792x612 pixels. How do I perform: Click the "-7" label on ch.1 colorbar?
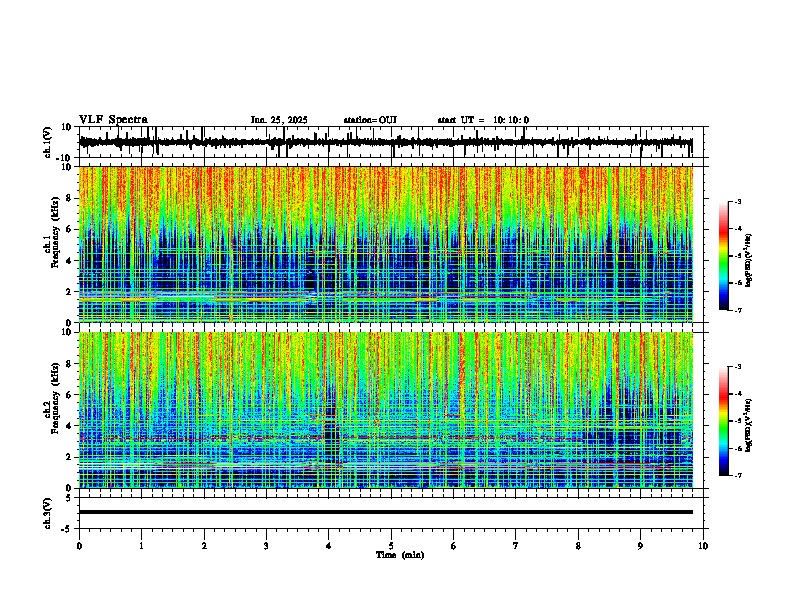click(x=737, y=310)
